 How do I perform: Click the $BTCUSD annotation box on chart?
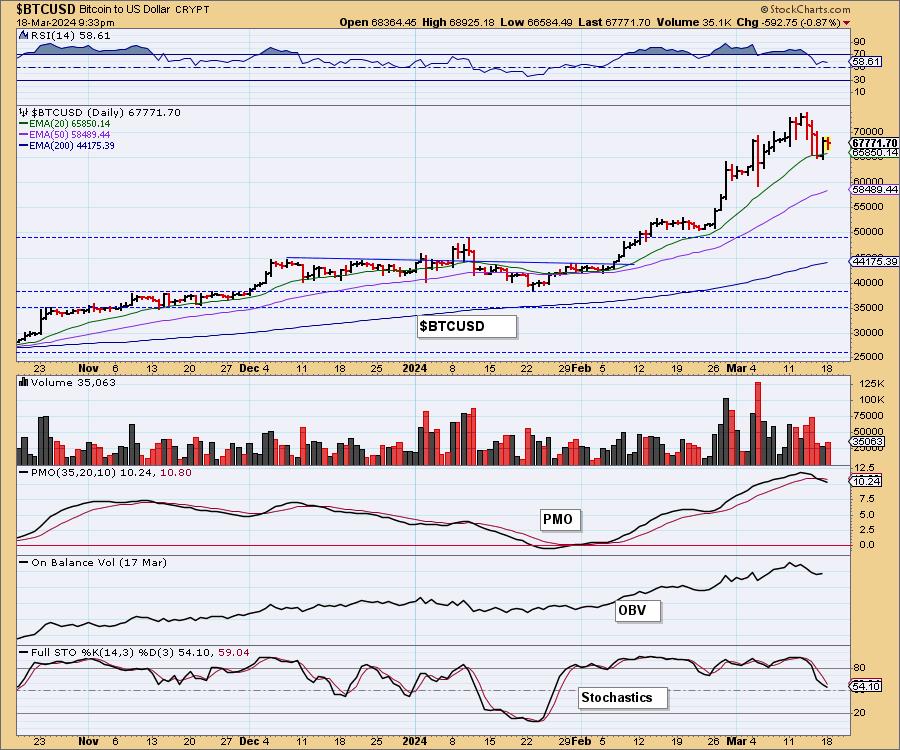point(467,326)
